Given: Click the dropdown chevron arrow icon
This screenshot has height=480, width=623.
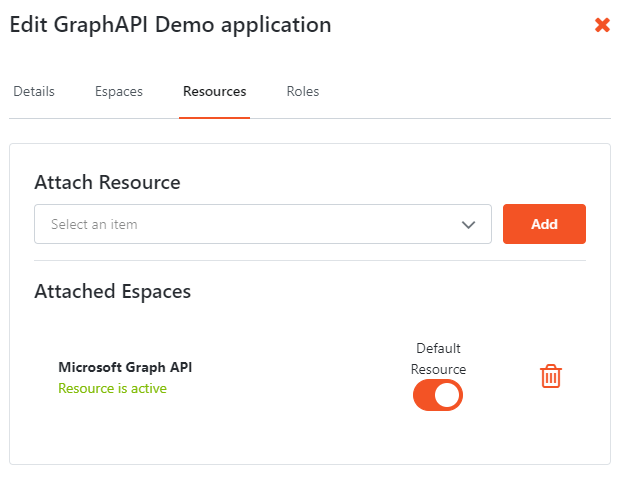Looking at the screenshot, I should coord(468,225).
